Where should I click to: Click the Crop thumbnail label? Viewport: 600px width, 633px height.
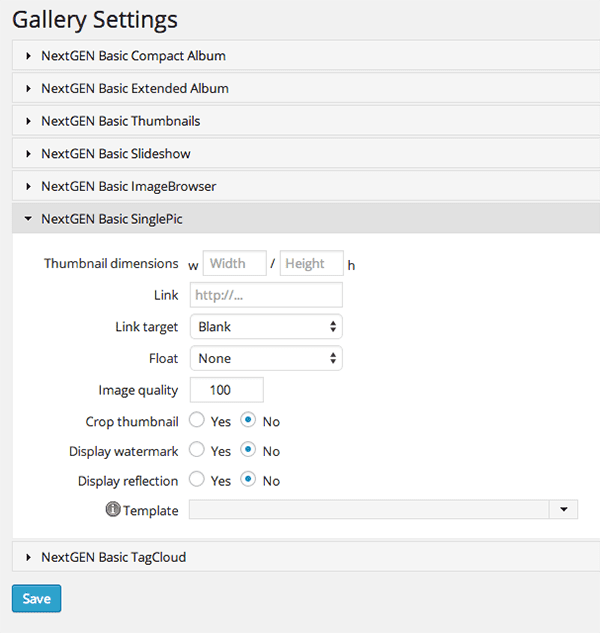(132, 421)
